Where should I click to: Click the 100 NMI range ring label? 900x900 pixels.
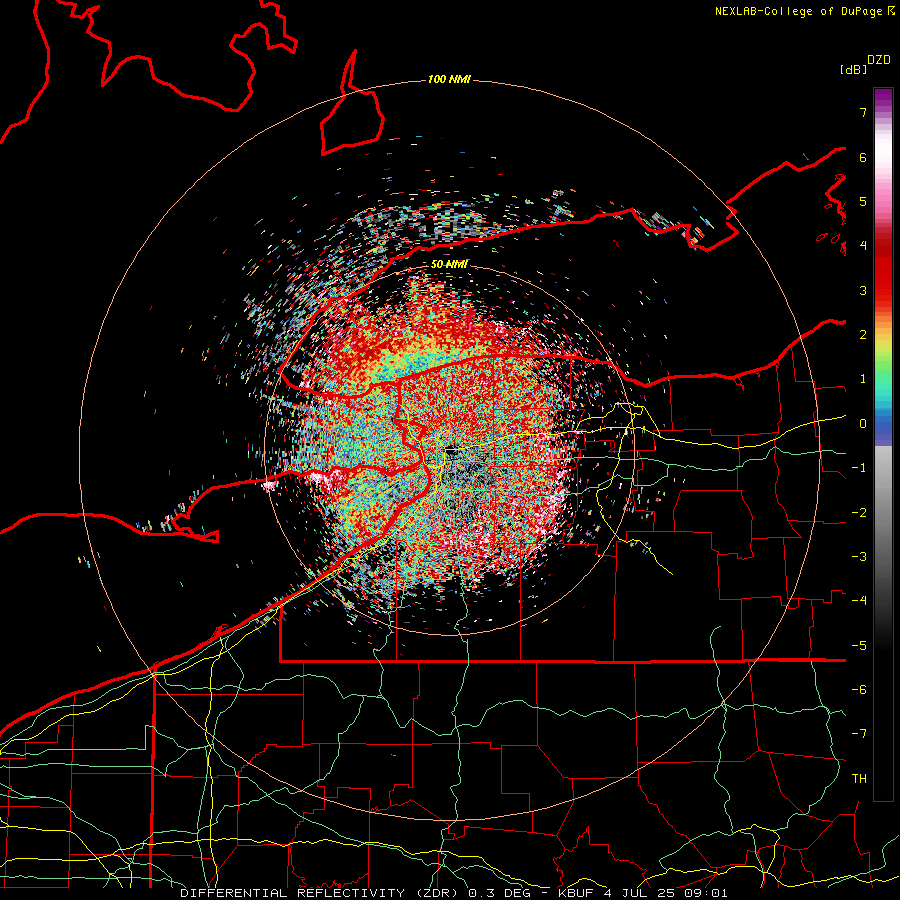point(449,79)
